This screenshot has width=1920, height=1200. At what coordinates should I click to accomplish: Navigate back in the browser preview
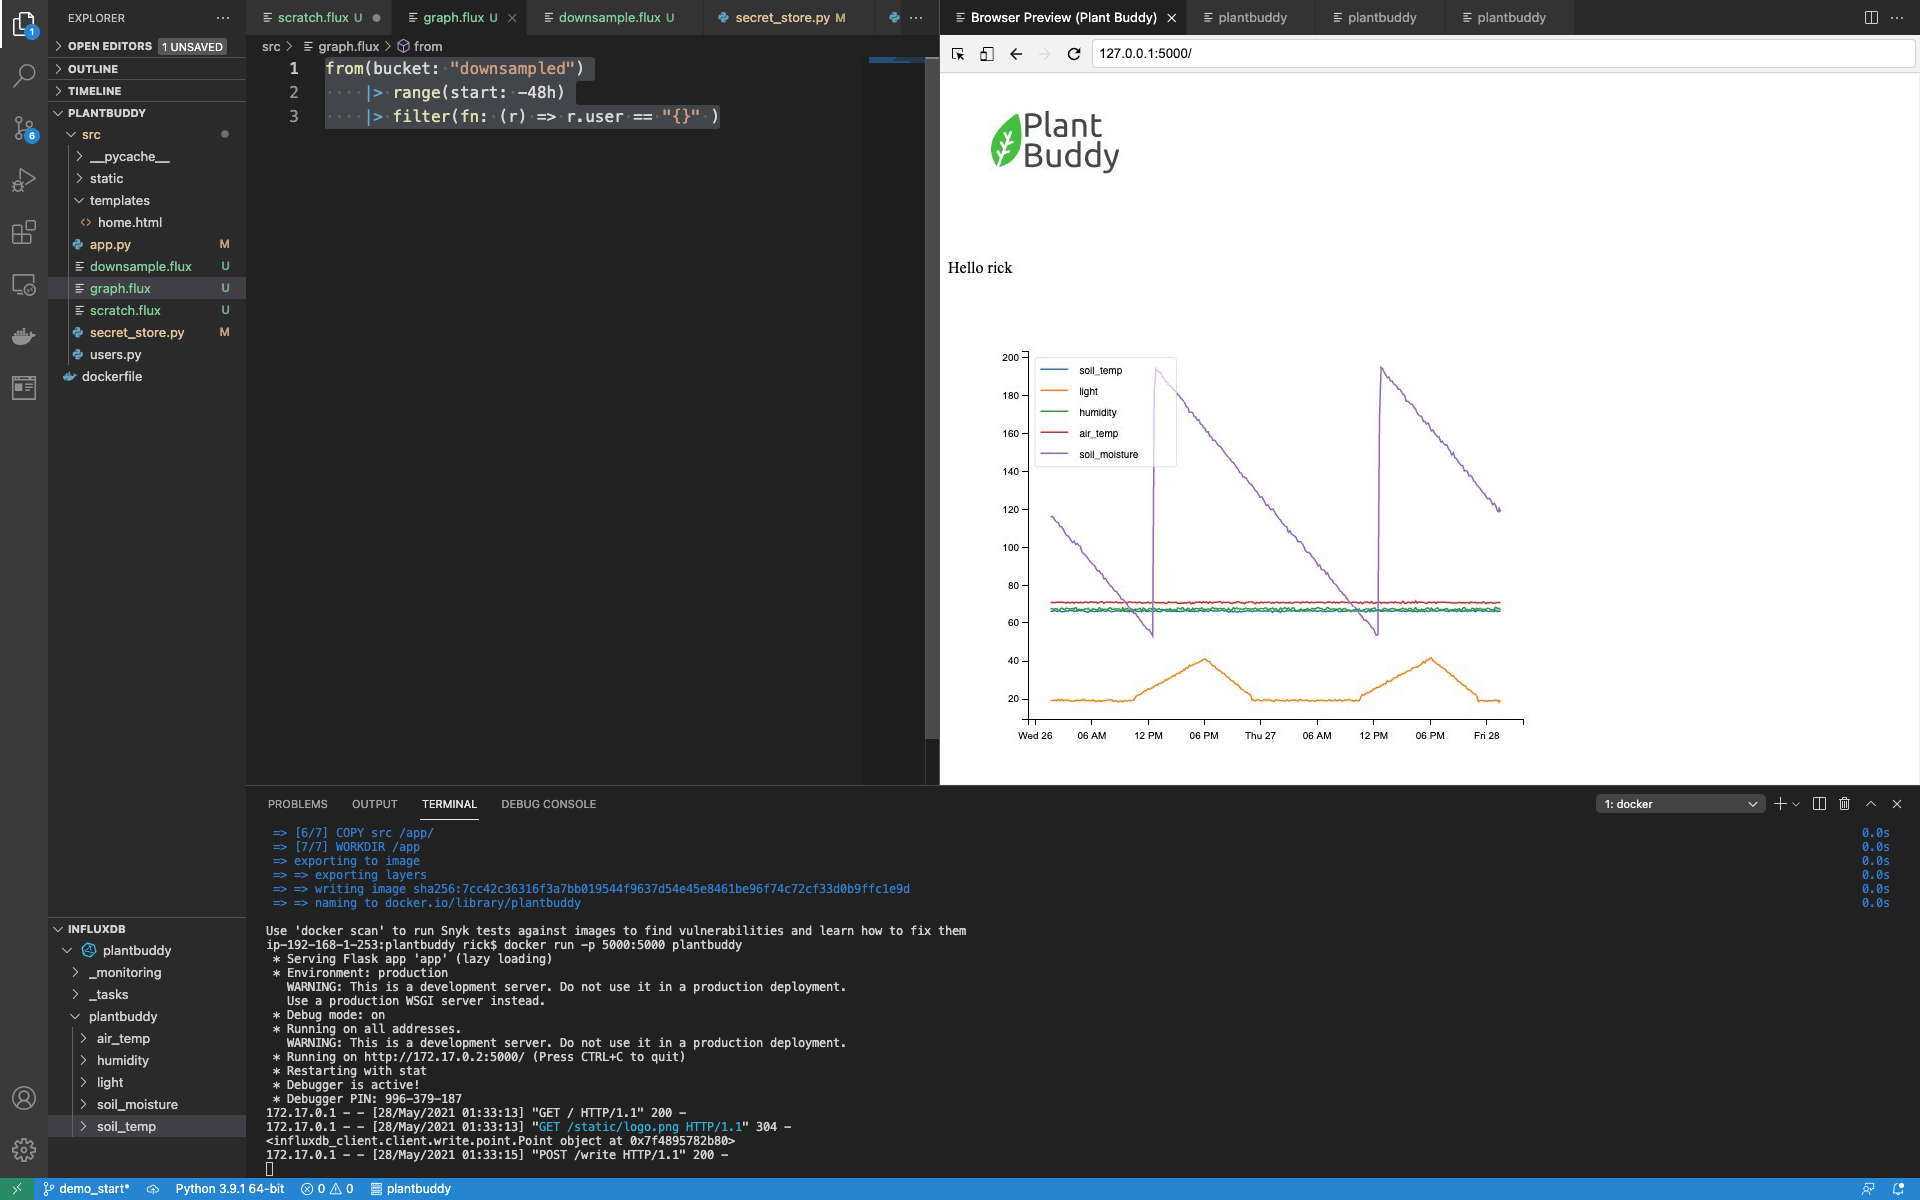click(x=1015, y=54)
